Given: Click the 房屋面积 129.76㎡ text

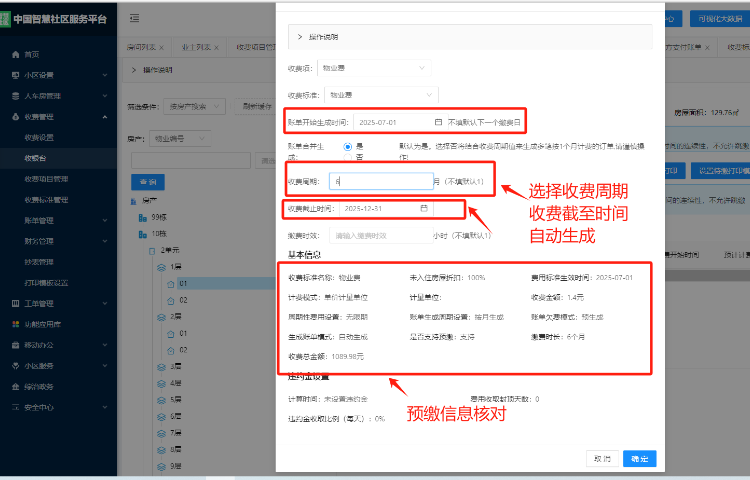Looking at the screenshot, I should [706, 113].
